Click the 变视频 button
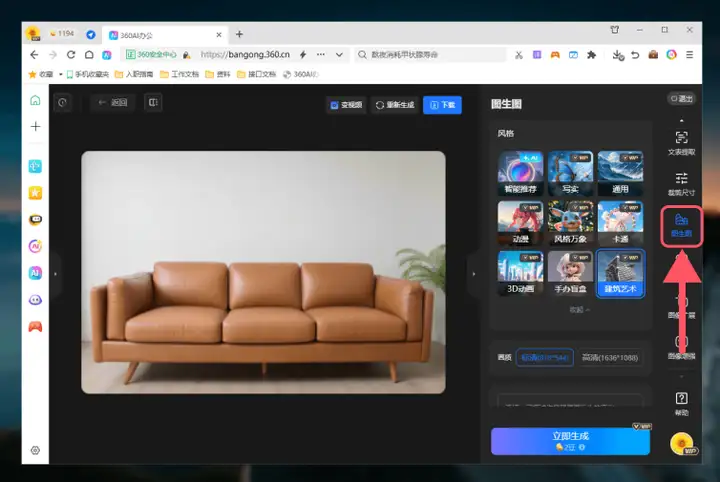 346,105
